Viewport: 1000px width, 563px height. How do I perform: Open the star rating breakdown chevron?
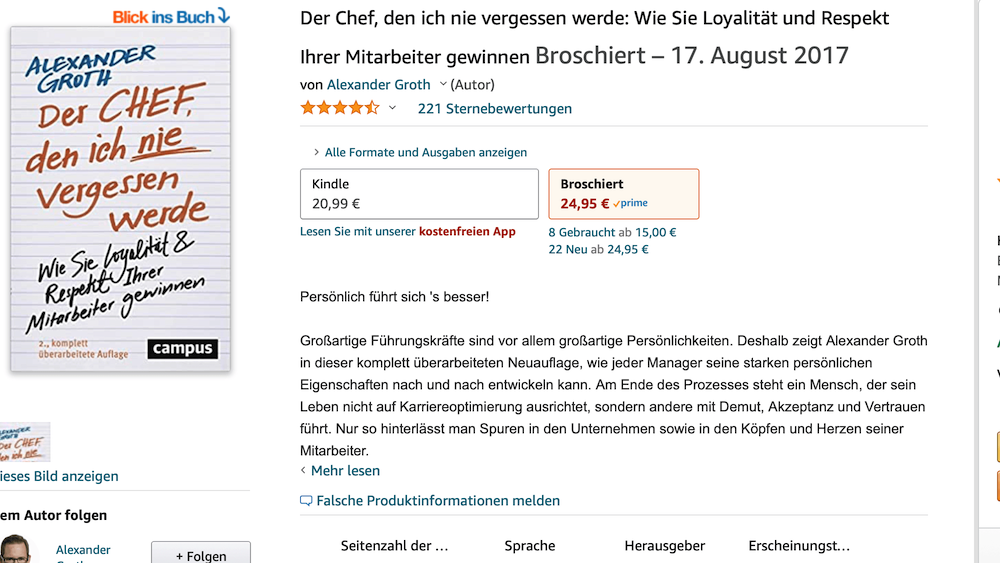point(392,108)
